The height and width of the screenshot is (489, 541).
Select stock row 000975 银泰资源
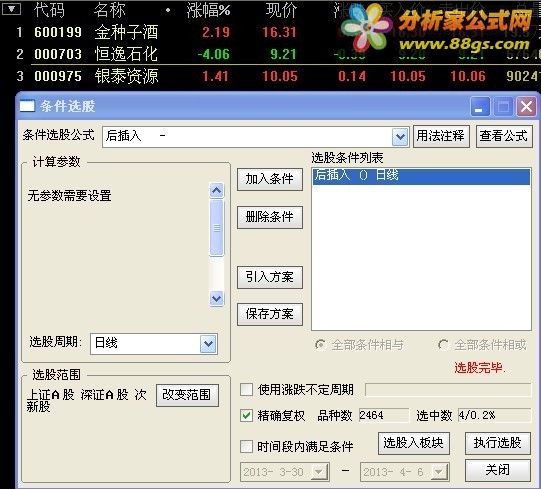(x=270, y=76)
